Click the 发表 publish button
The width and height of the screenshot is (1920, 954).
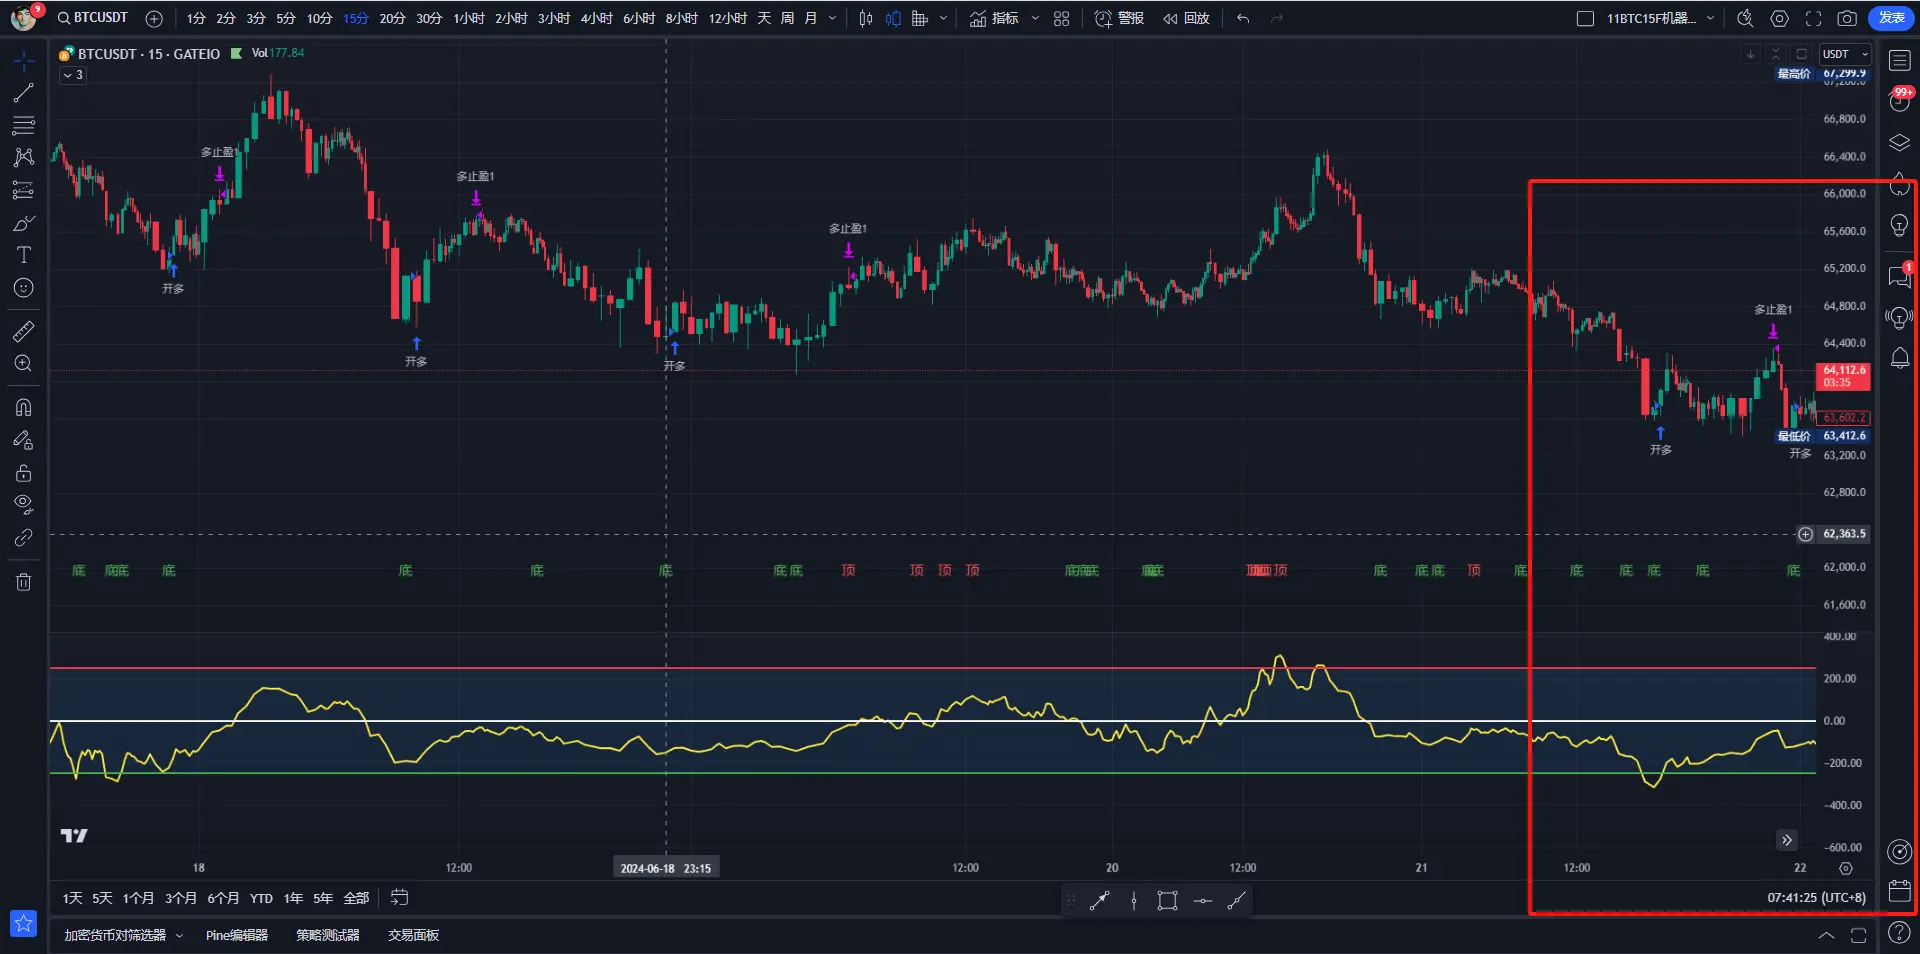click(x=1891, y=18)
